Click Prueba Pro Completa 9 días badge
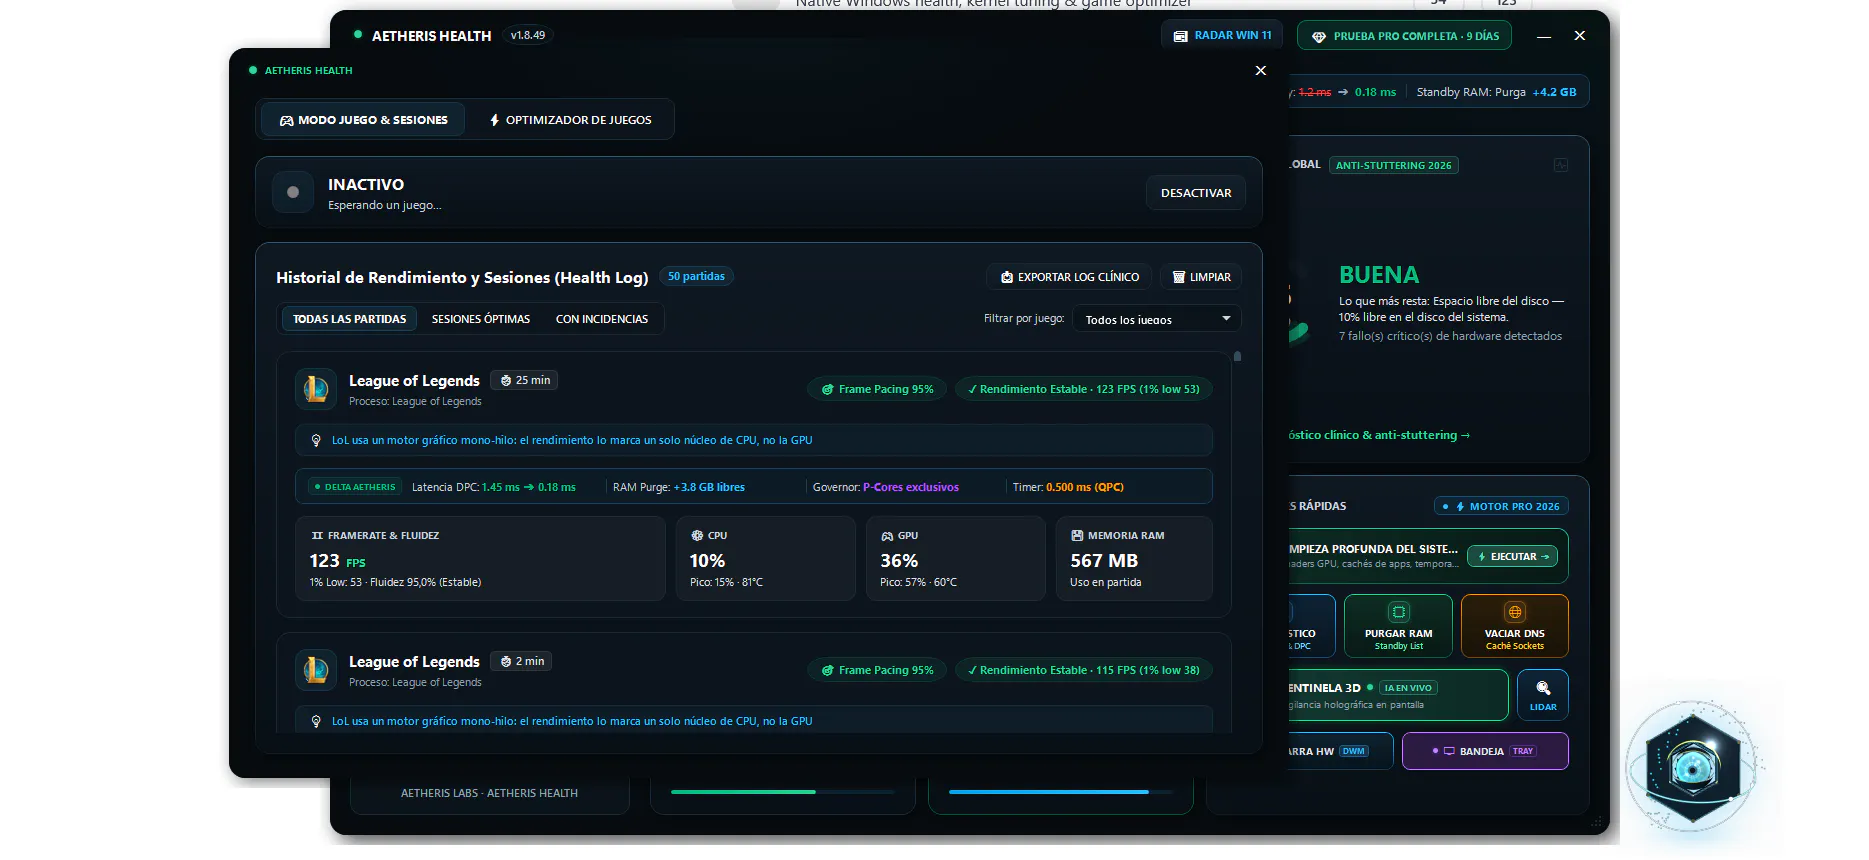Image resolution: width=1869 pixels, height=860 pixels. pos(1404,36)
